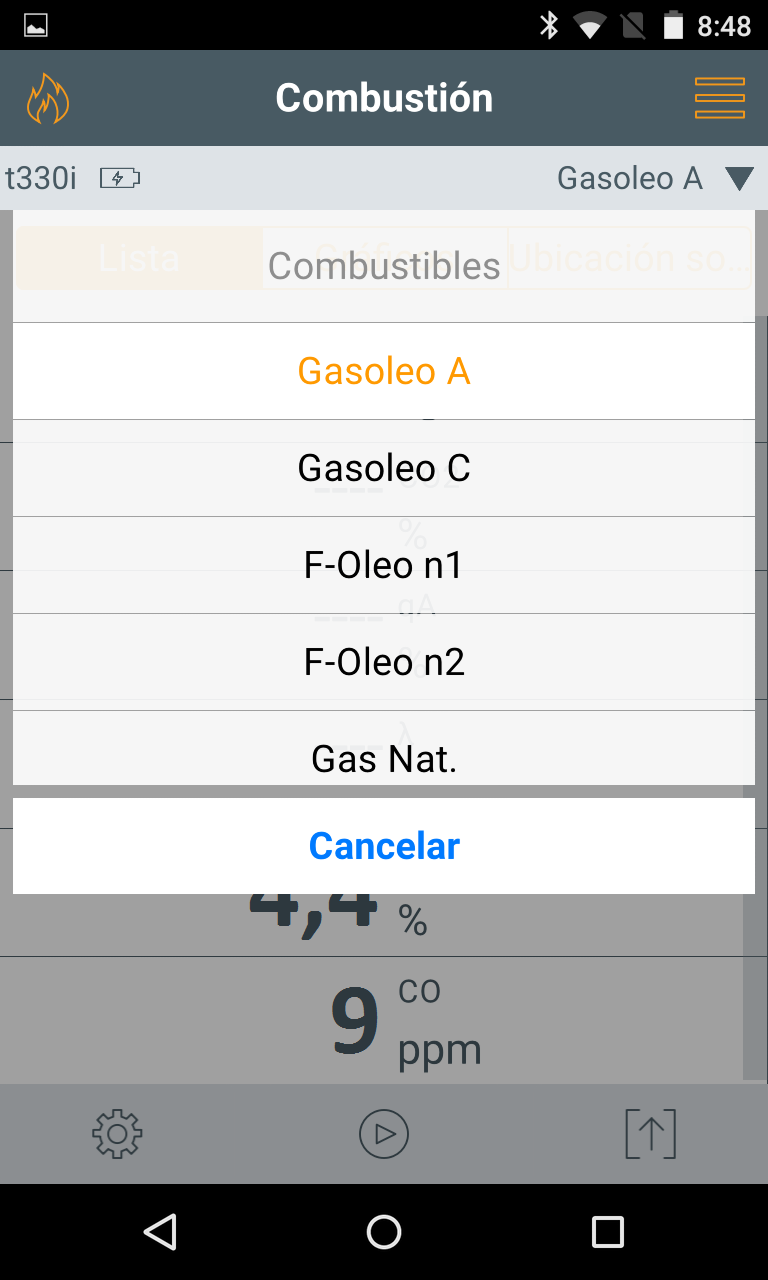Expand the Gasoleo A fuel dropdown arrow
The width and height of the screenshot is (768, 1280).
pyautogui.click(x=739, y=179)
